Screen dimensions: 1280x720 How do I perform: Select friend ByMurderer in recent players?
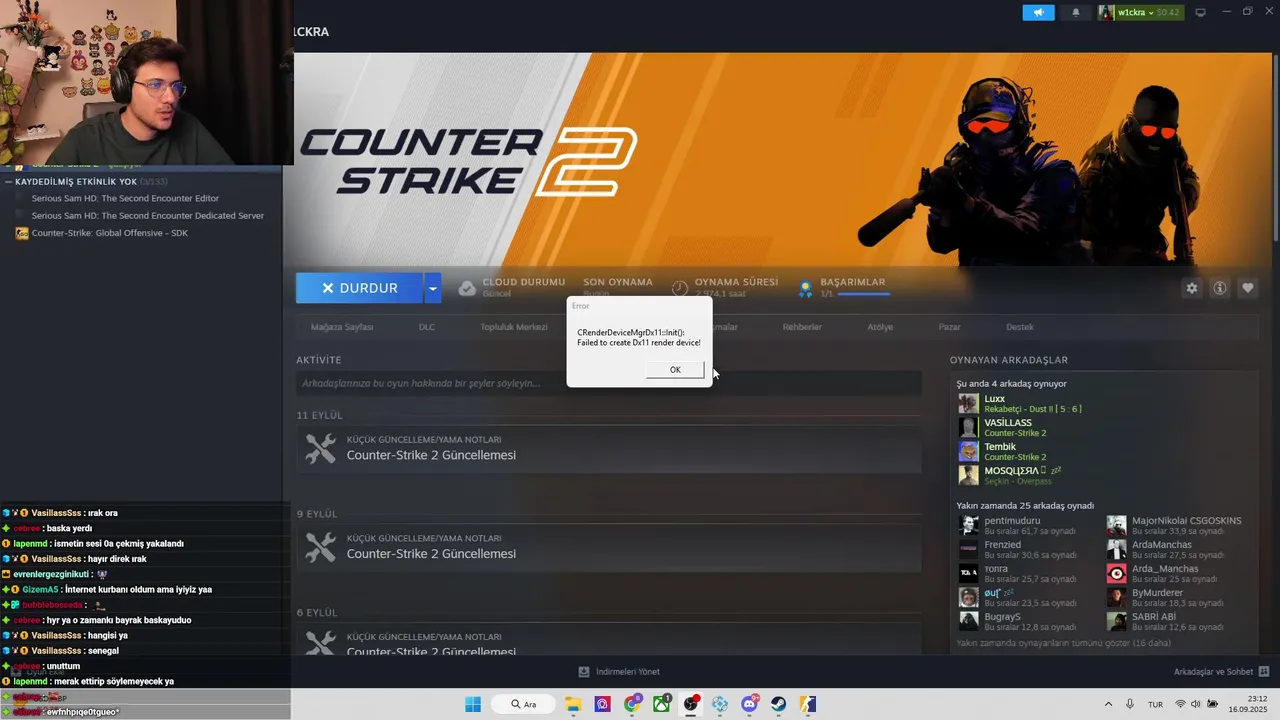[x=1158, y=593]
